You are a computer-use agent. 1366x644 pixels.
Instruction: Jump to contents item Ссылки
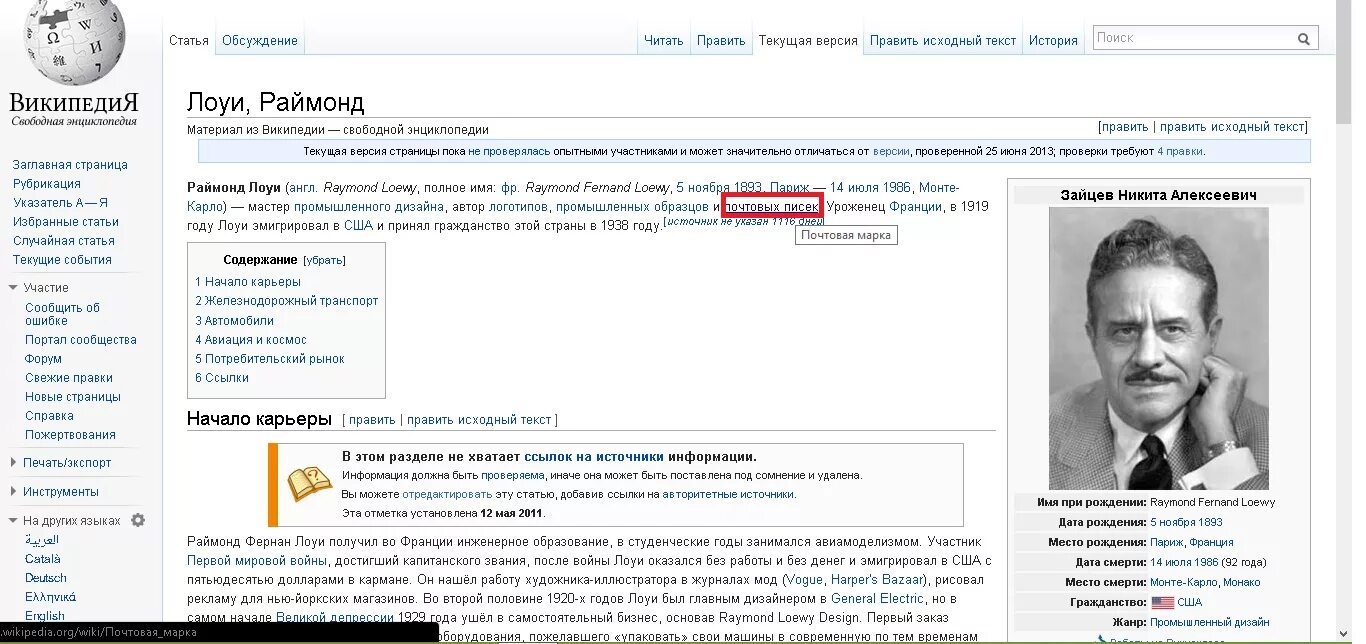coord(222,378)
